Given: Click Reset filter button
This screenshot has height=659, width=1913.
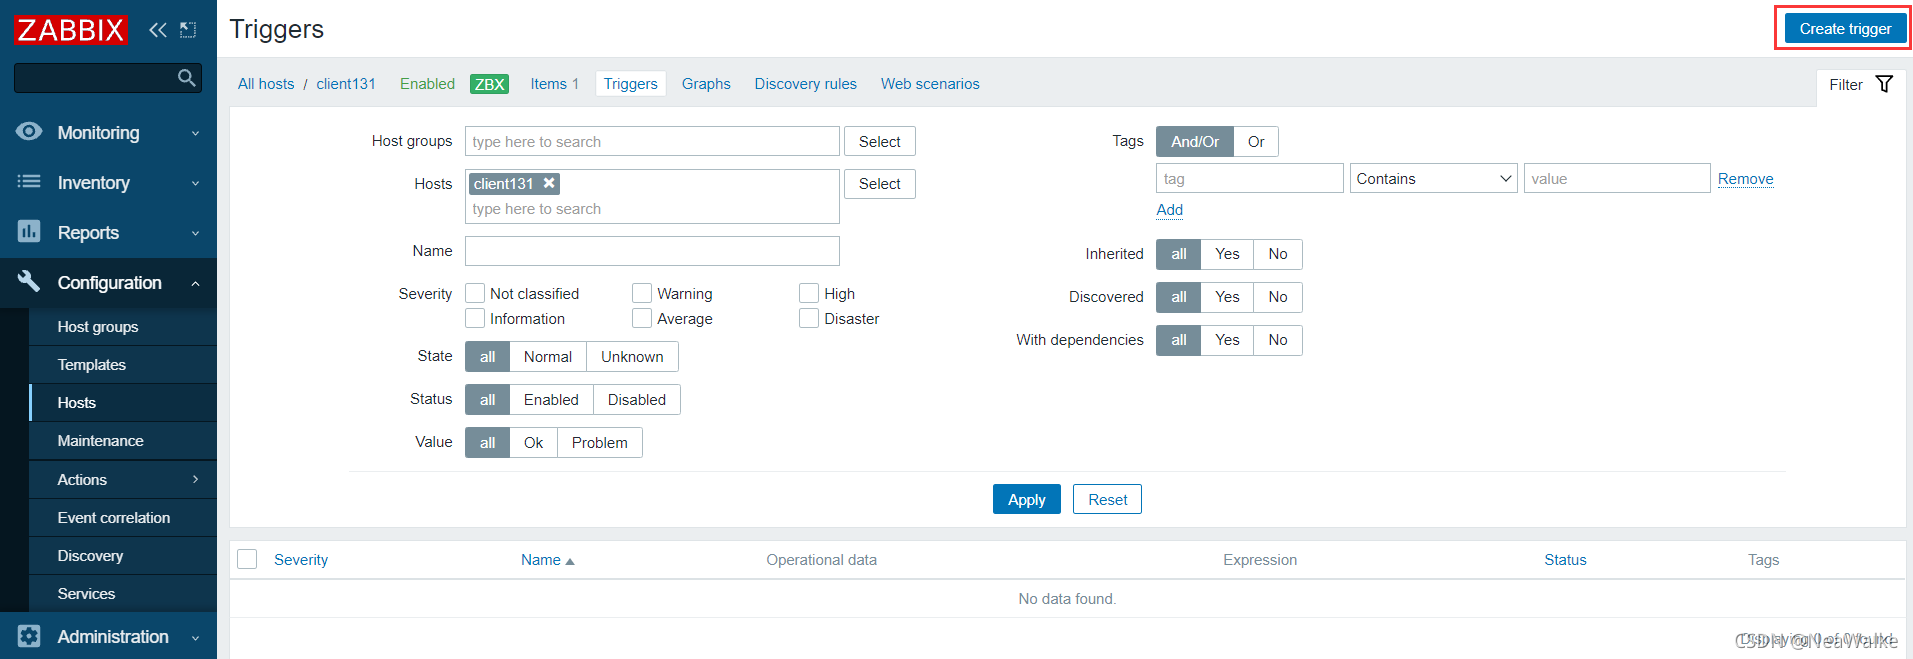Looking at the screenshot, I should [x=1107, y=499].
